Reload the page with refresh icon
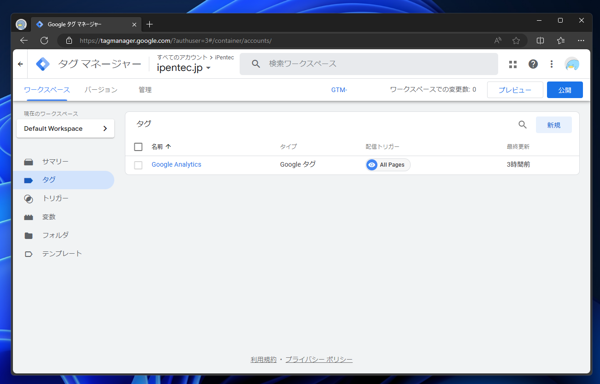The width and height of the screenshot is (600, 384). tap(44, 41)
